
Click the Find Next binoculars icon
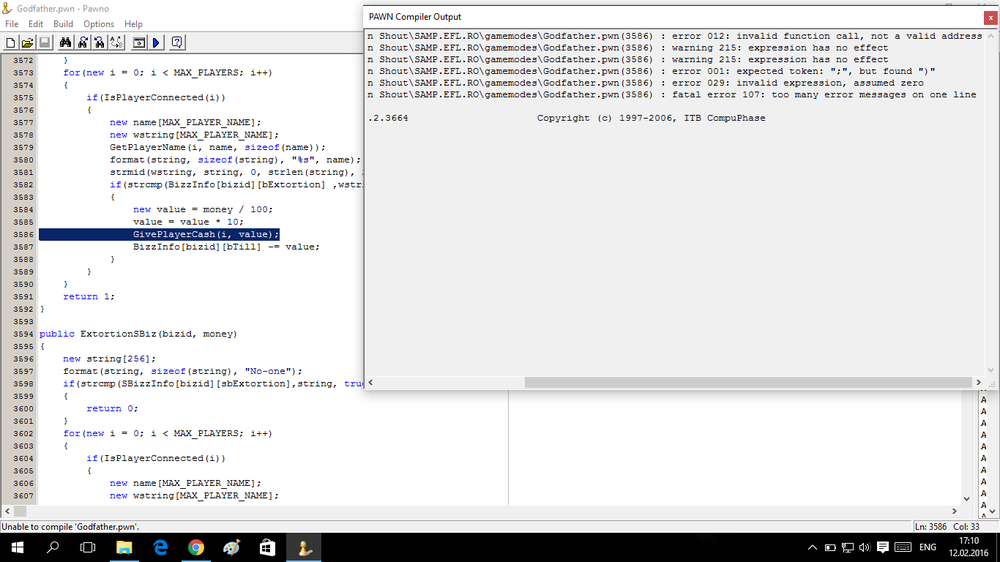click(x=82, y=43)
